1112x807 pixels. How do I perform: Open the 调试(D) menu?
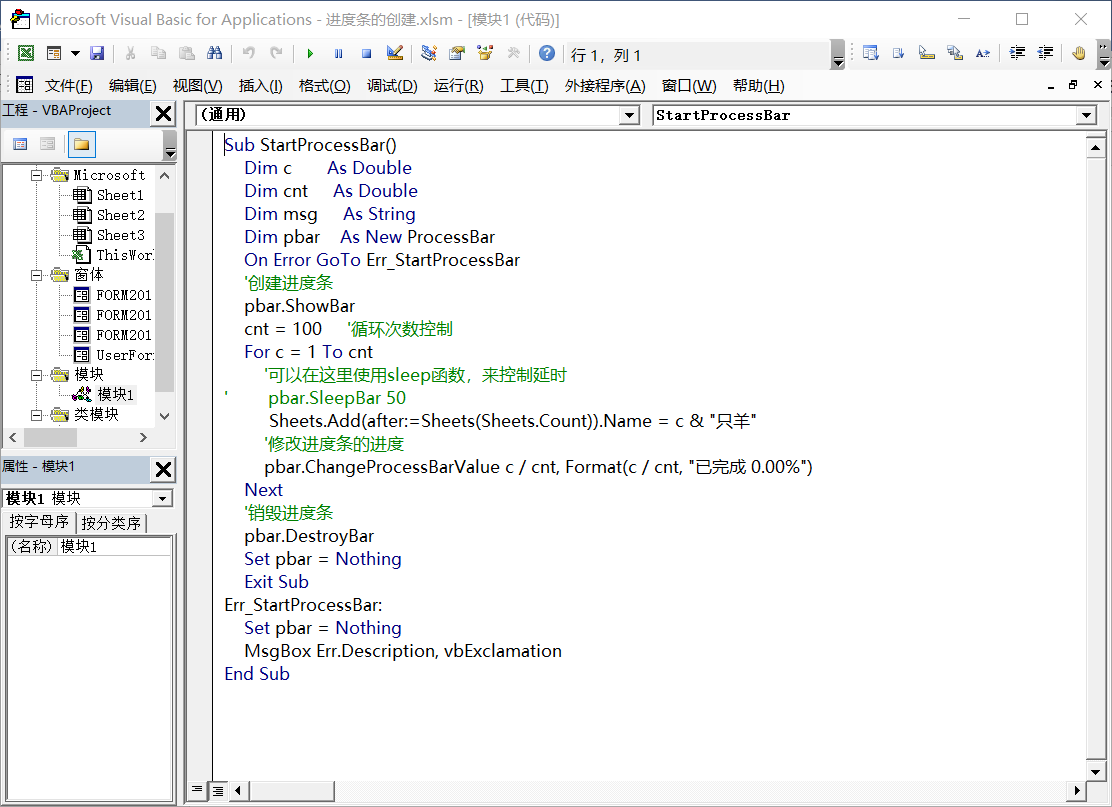[392, 86]
